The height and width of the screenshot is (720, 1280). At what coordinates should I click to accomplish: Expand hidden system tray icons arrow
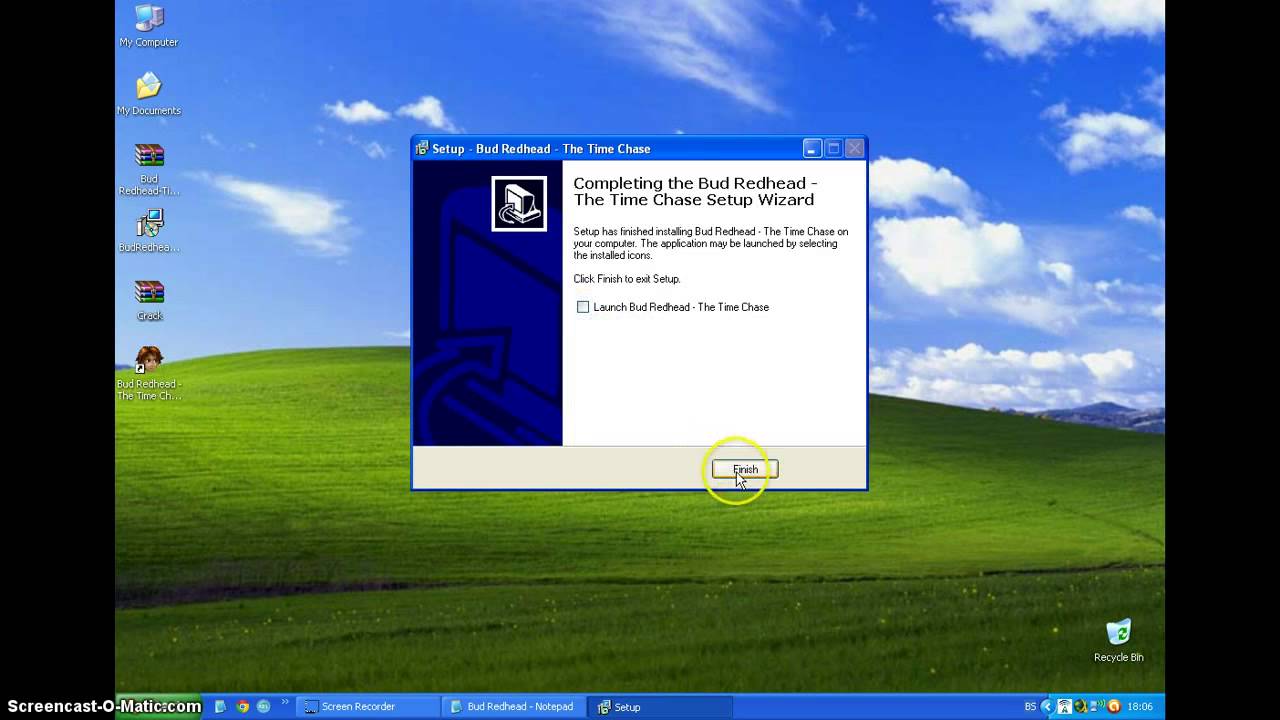coord(1047,707)
